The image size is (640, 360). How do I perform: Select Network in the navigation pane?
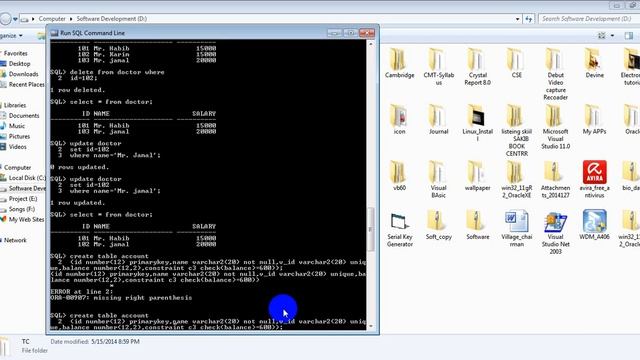tap(15, 240)
